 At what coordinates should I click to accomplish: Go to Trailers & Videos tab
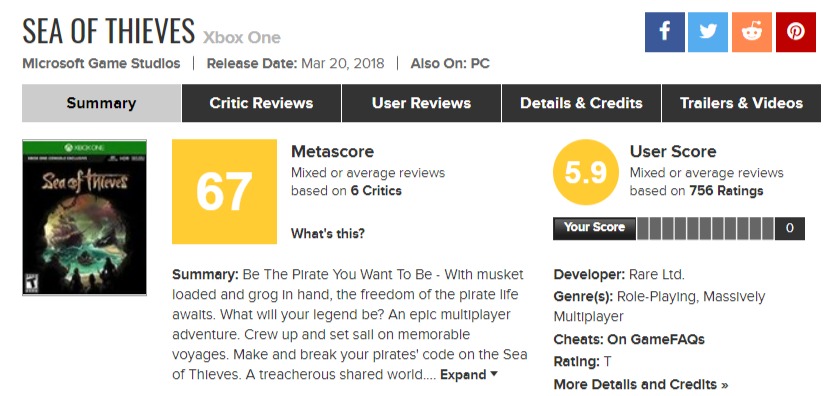pyautogui.click(x=741, y=103)
